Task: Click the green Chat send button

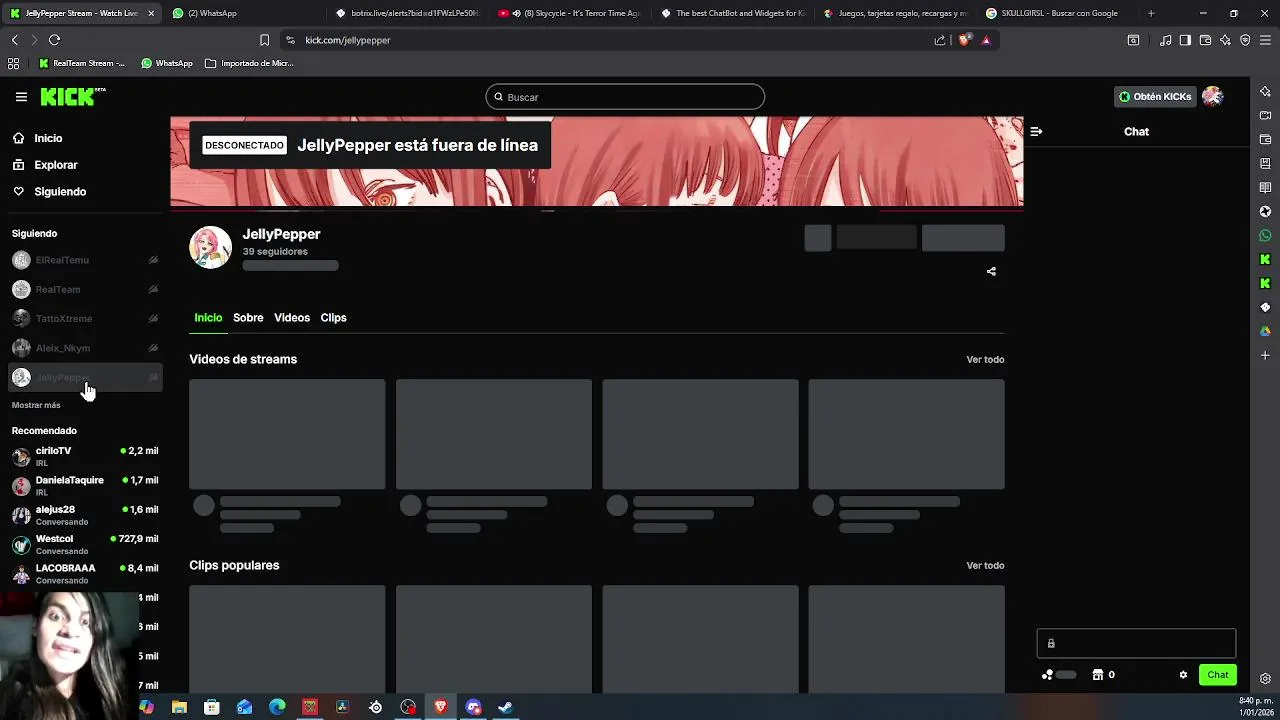Action: click(x=1217, y=675)
